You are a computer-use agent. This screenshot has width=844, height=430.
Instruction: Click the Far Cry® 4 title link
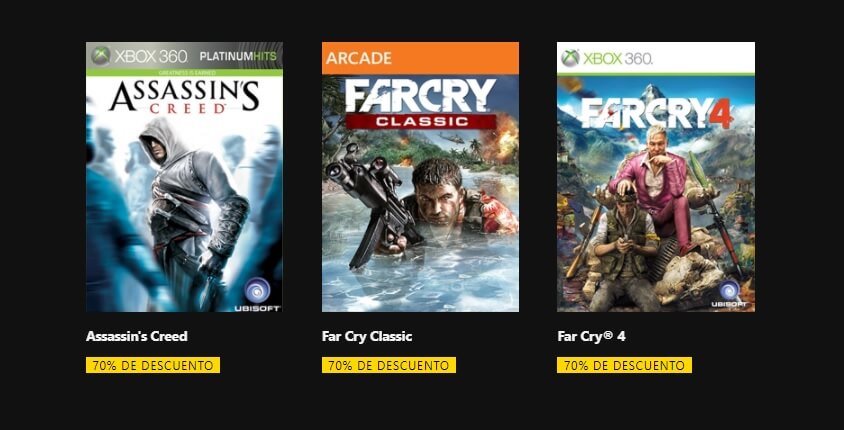592,336
